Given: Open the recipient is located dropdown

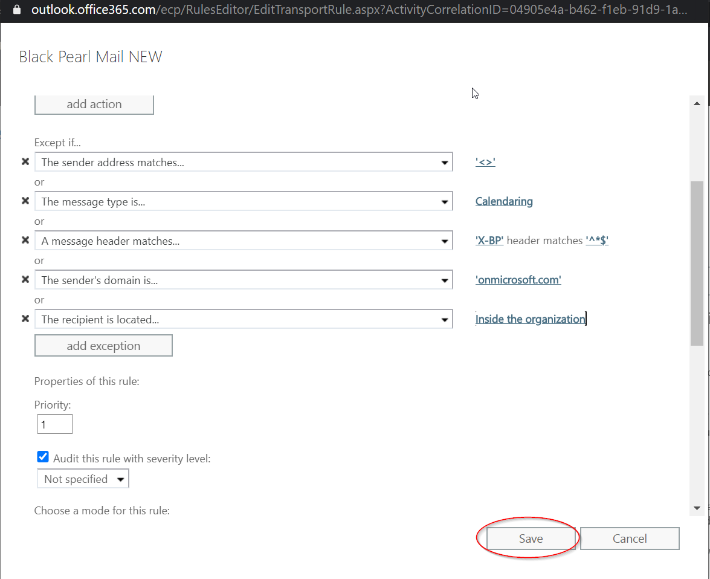Looking at the screenshot, I should point(444,319).
